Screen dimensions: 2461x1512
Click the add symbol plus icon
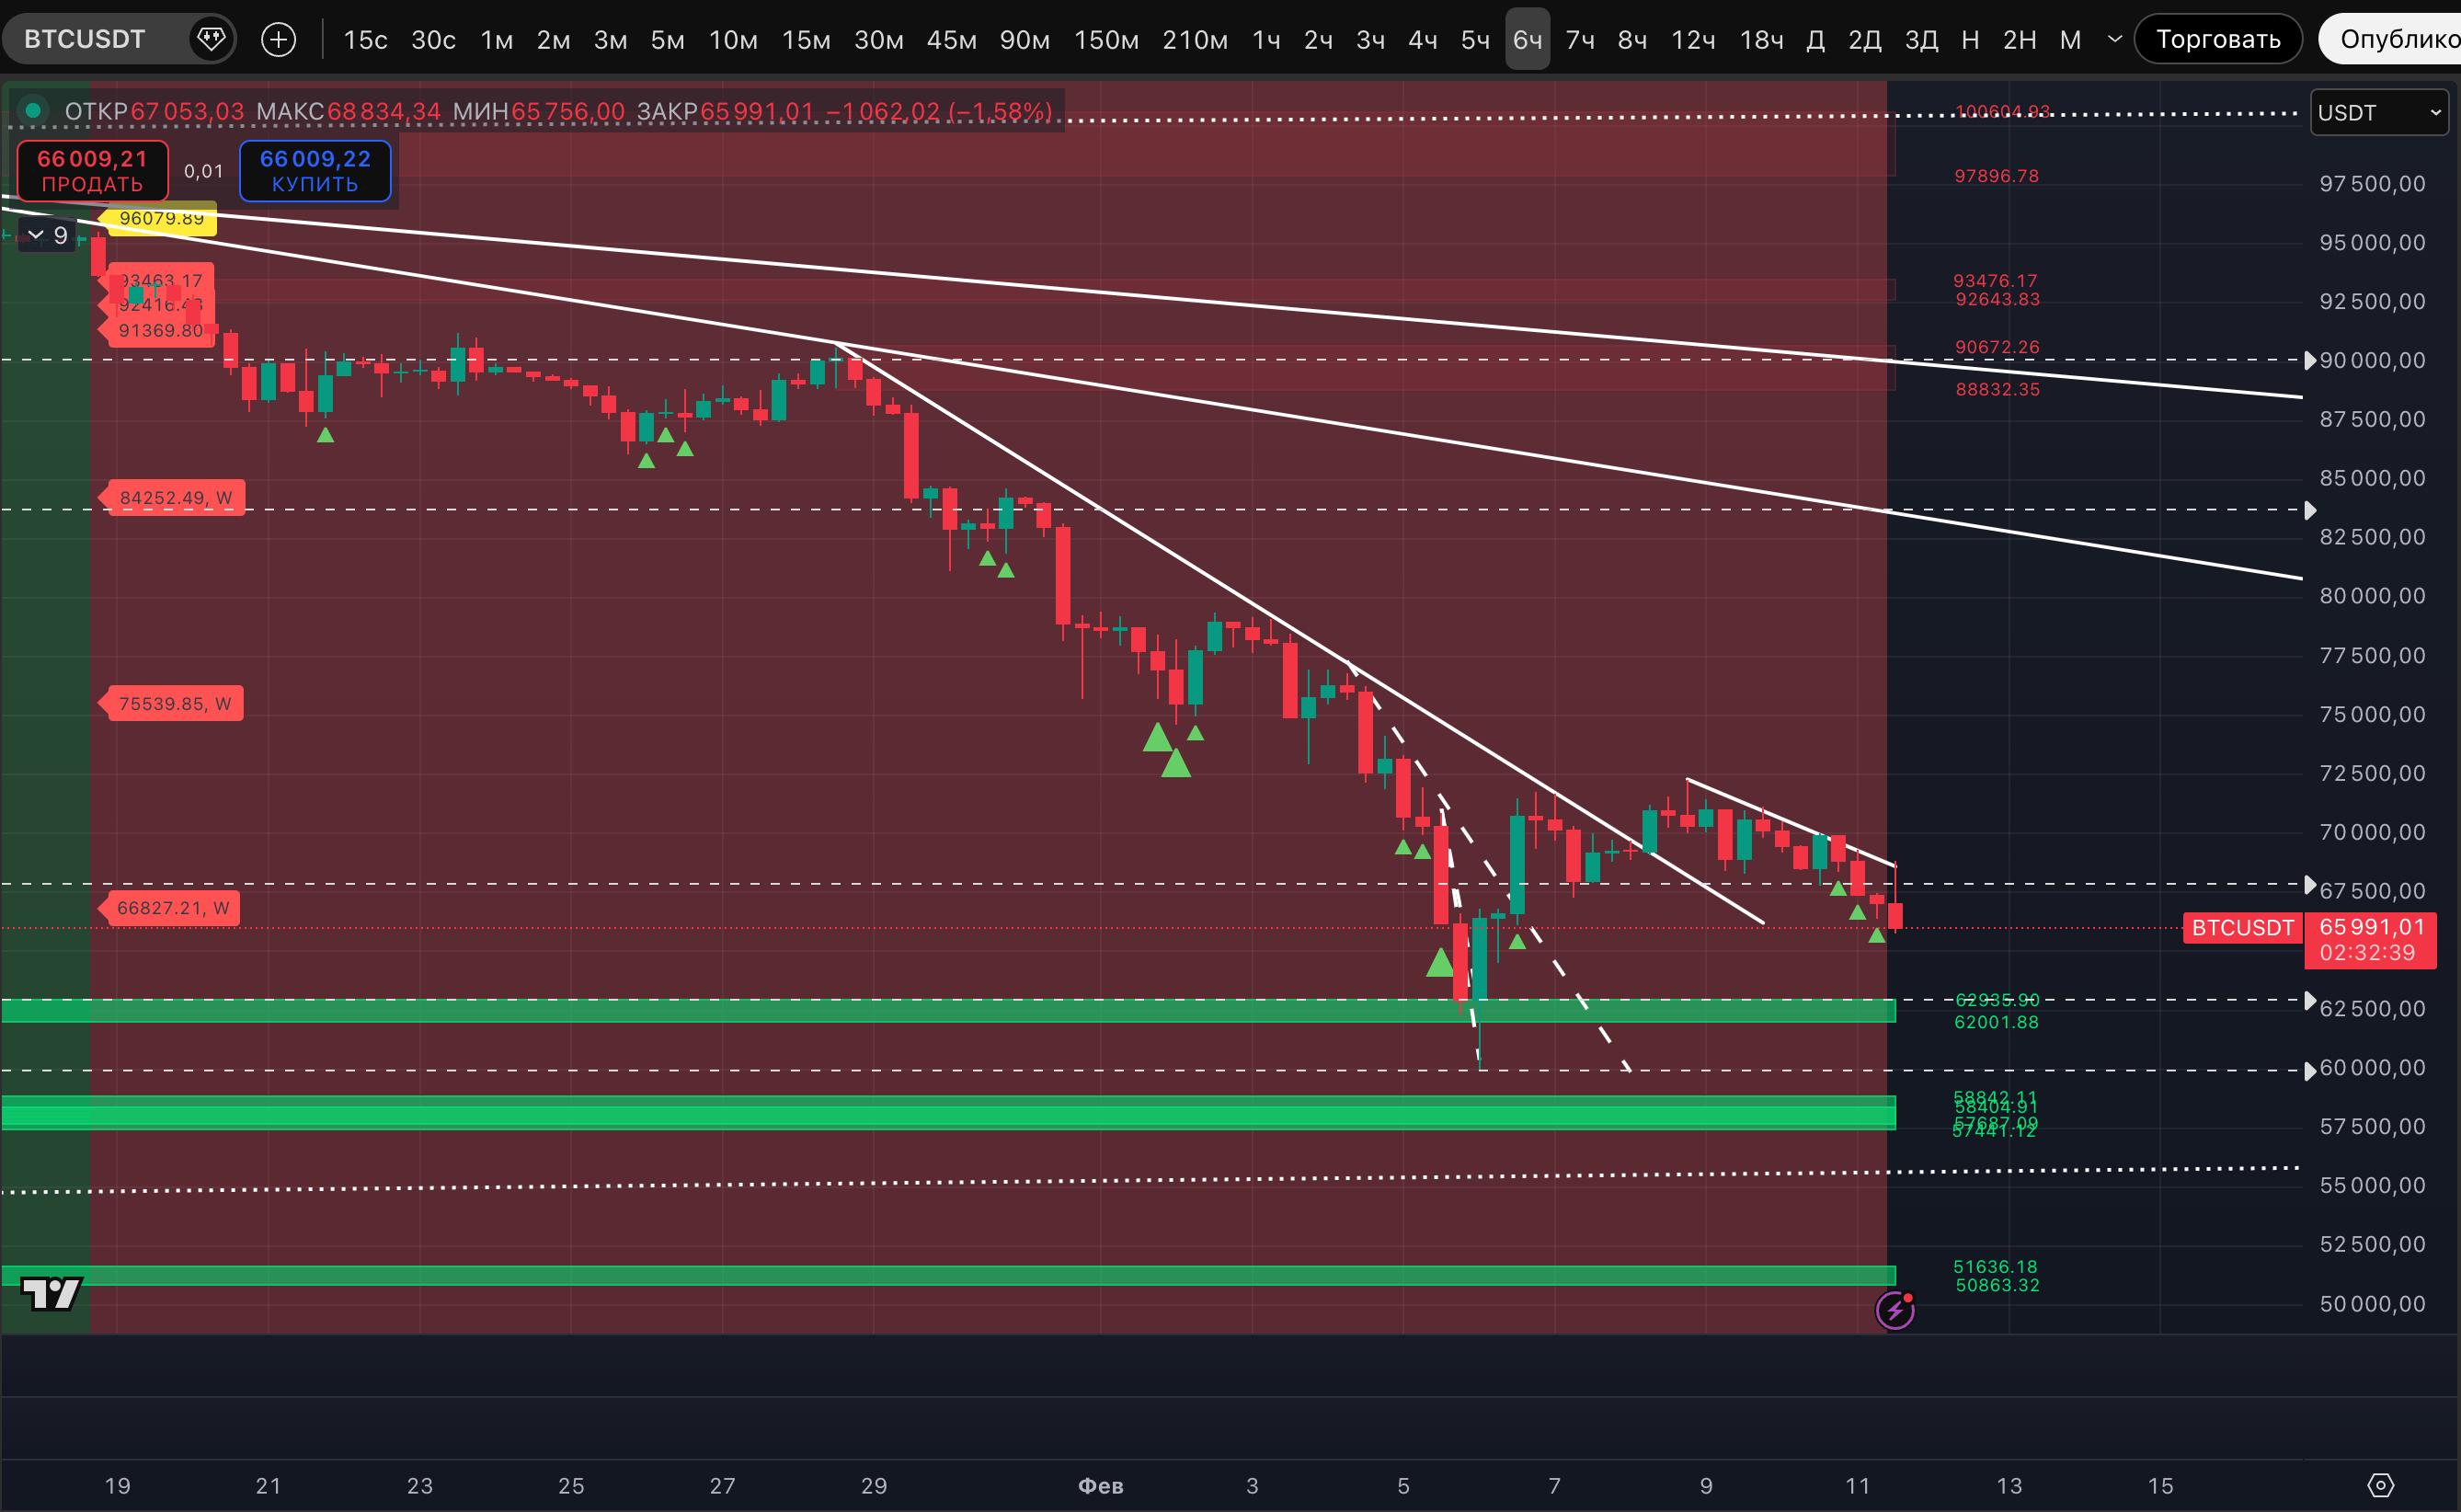(x=278, y=39)
